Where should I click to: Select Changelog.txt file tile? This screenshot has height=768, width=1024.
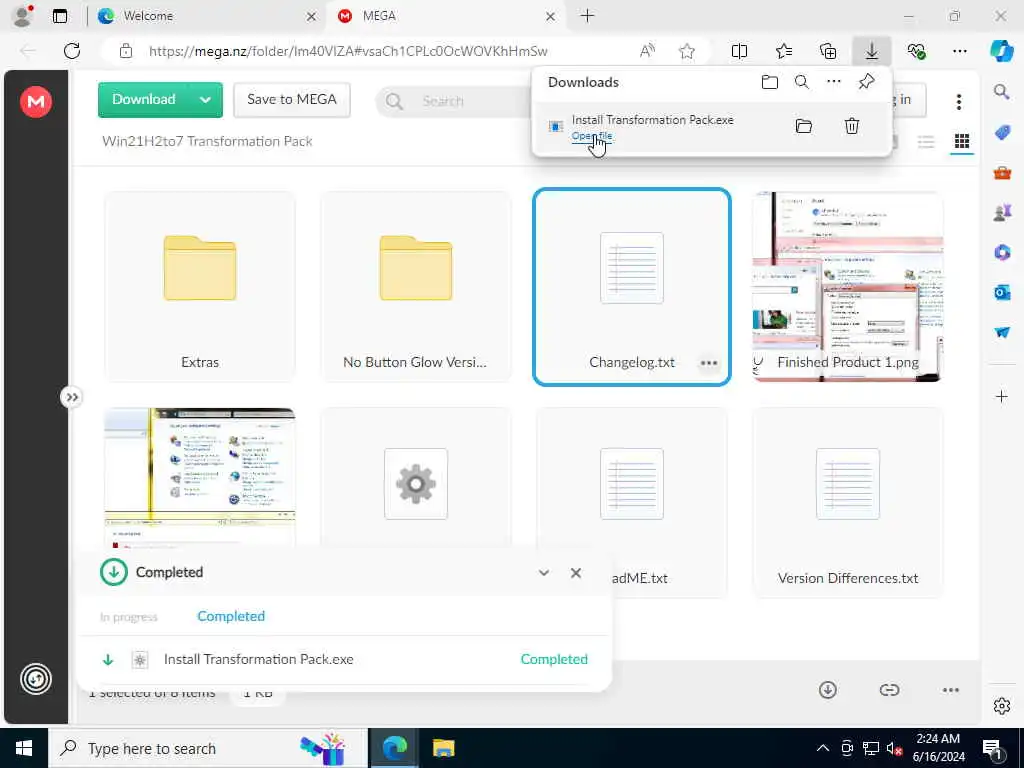pos(632,286)
